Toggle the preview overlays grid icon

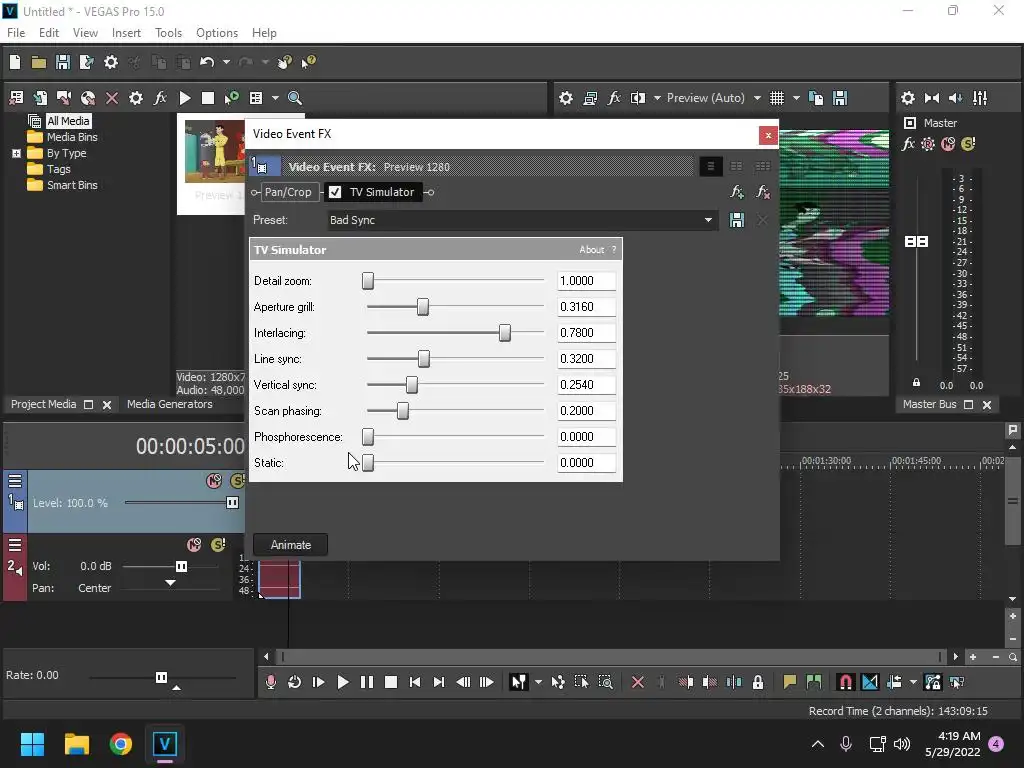[776, 98]
